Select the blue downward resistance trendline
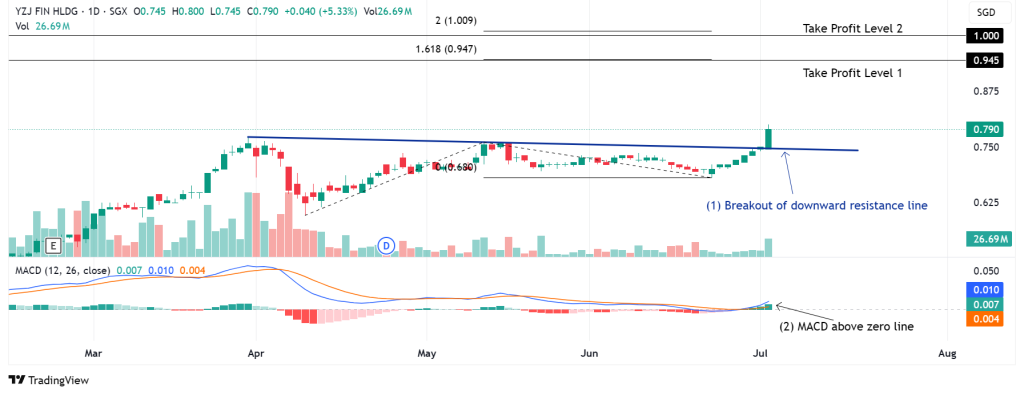This screenshot has width=1024, height=395. pyautogui.click(x=552, y=144)
